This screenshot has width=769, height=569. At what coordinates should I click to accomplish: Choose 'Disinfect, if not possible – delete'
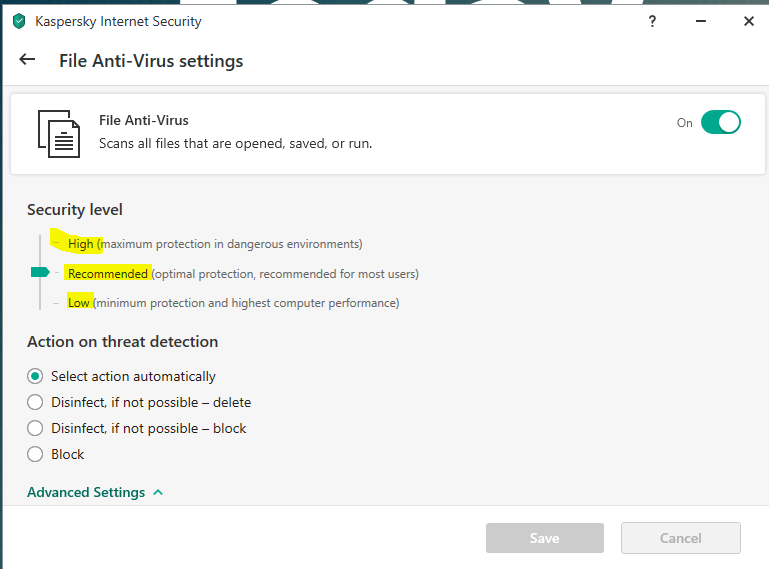[35, 403]
